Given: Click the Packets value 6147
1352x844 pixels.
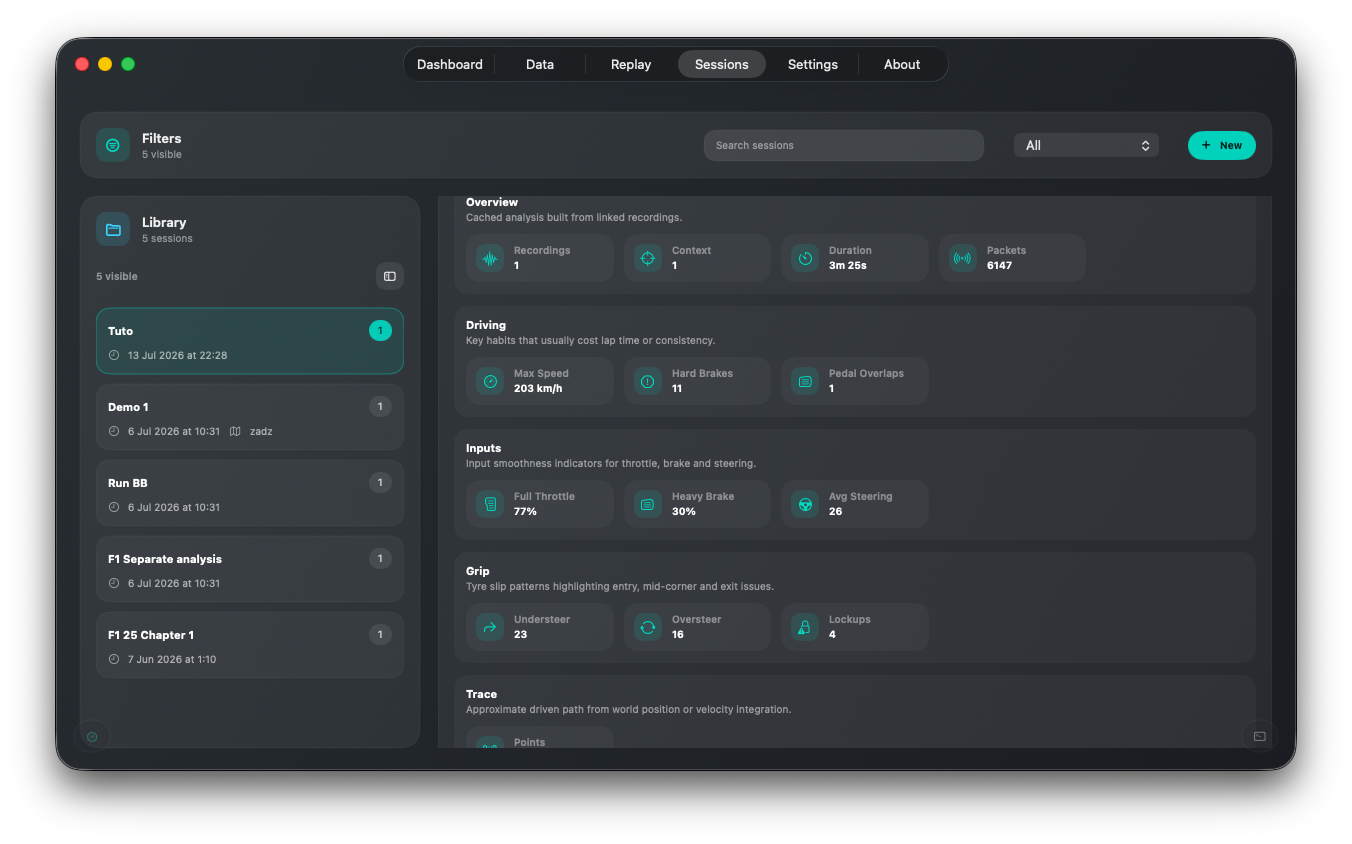Looking at the screenshot, I should (x=999, y=266).
